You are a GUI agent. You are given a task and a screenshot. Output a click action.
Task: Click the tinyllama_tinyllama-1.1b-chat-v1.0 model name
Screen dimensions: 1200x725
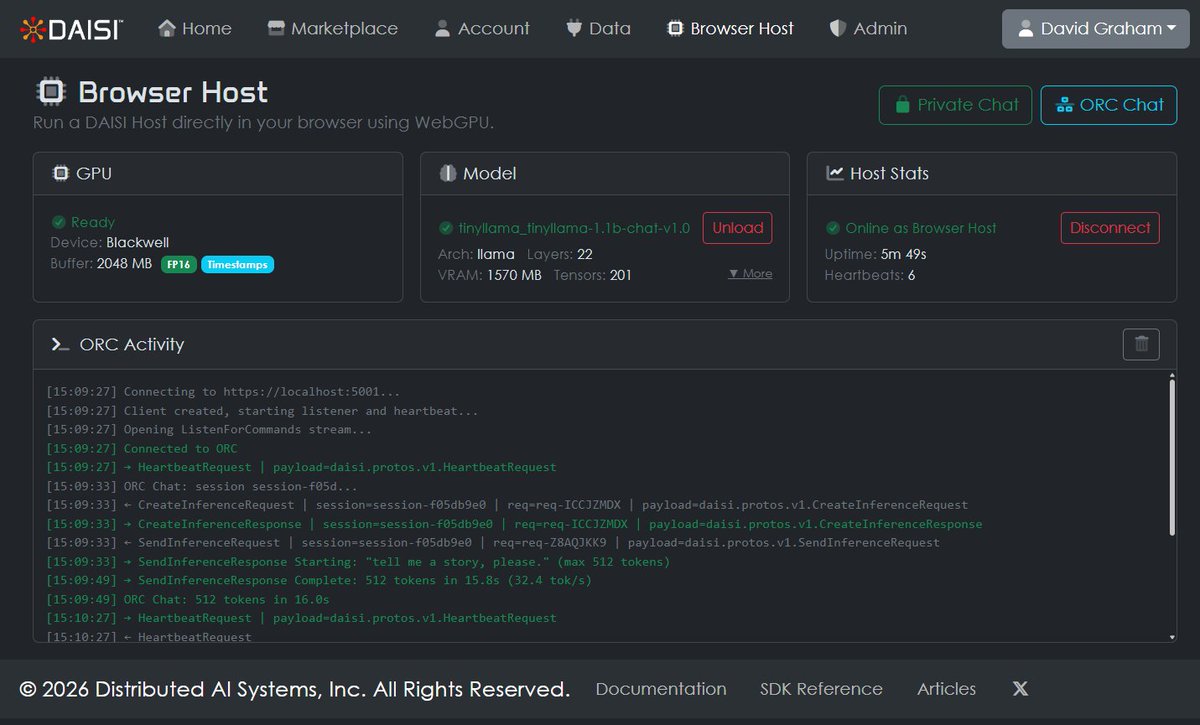[574, 228]
